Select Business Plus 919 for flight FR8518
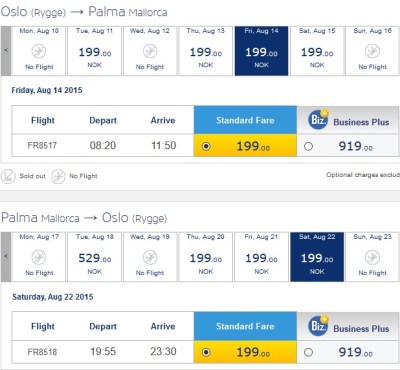400x370 pixels. click(x=308, y=352)
